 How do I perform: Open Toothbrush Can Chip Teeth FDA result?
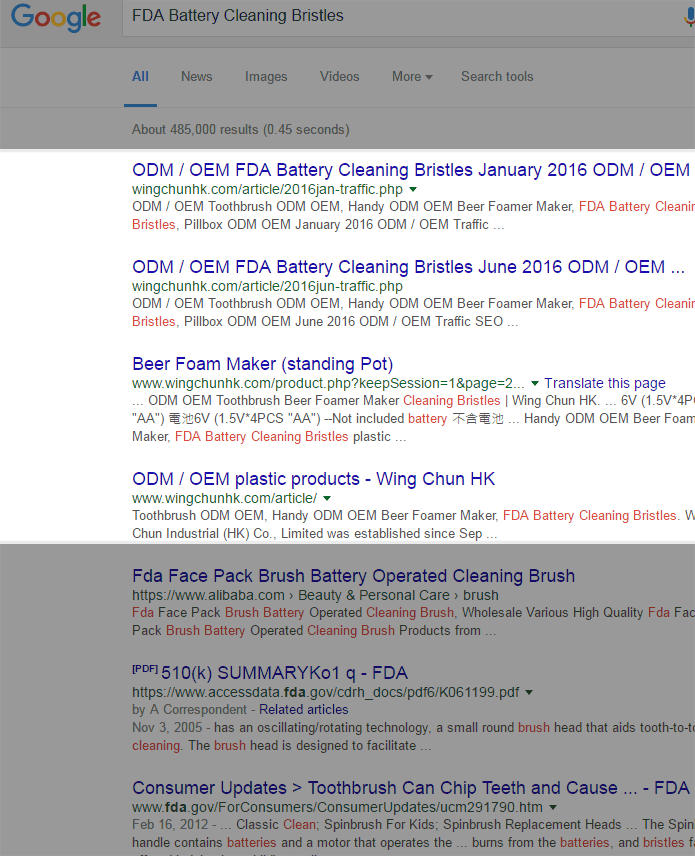coord(411,788)
